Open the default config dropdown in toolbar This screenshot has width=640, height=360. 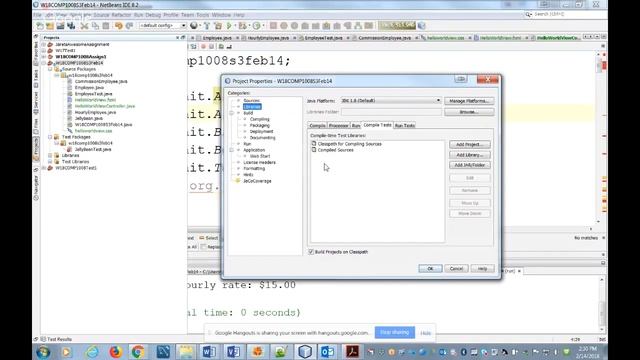pyautogui.click(x=162, y=25)
